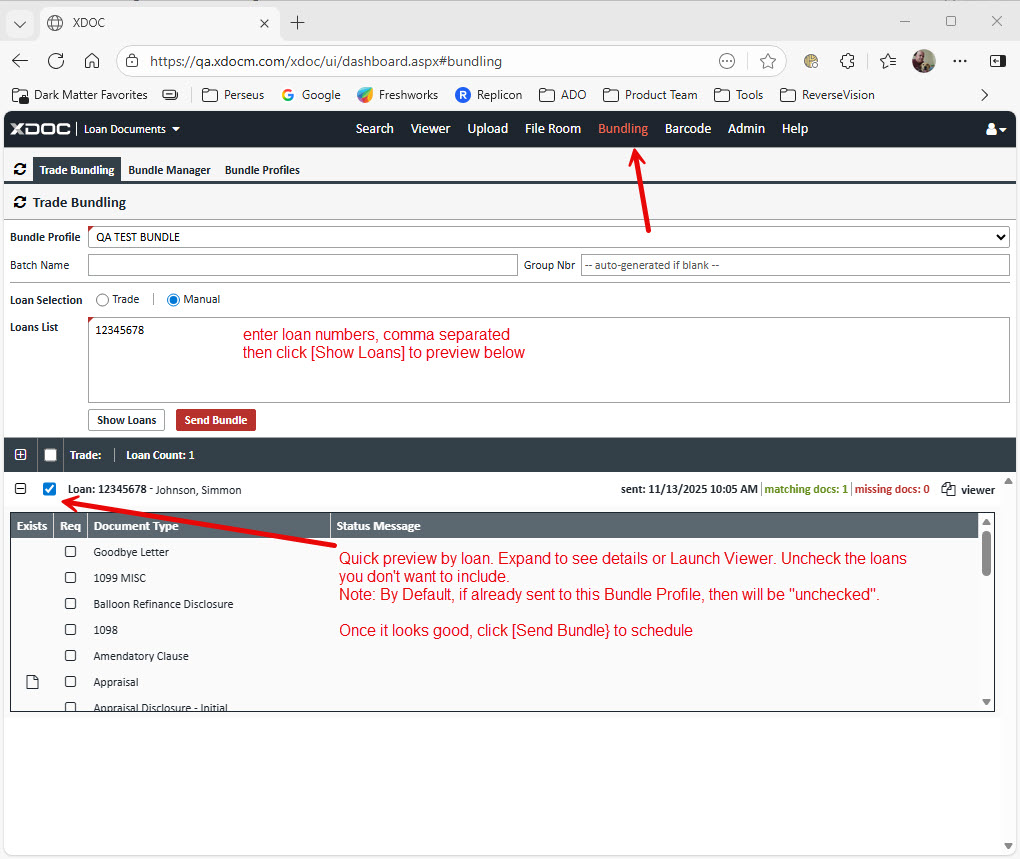Viewport: 1020px width, 859px height.
Task: Switch to the Bundle Manager tab
Action: 169,170
